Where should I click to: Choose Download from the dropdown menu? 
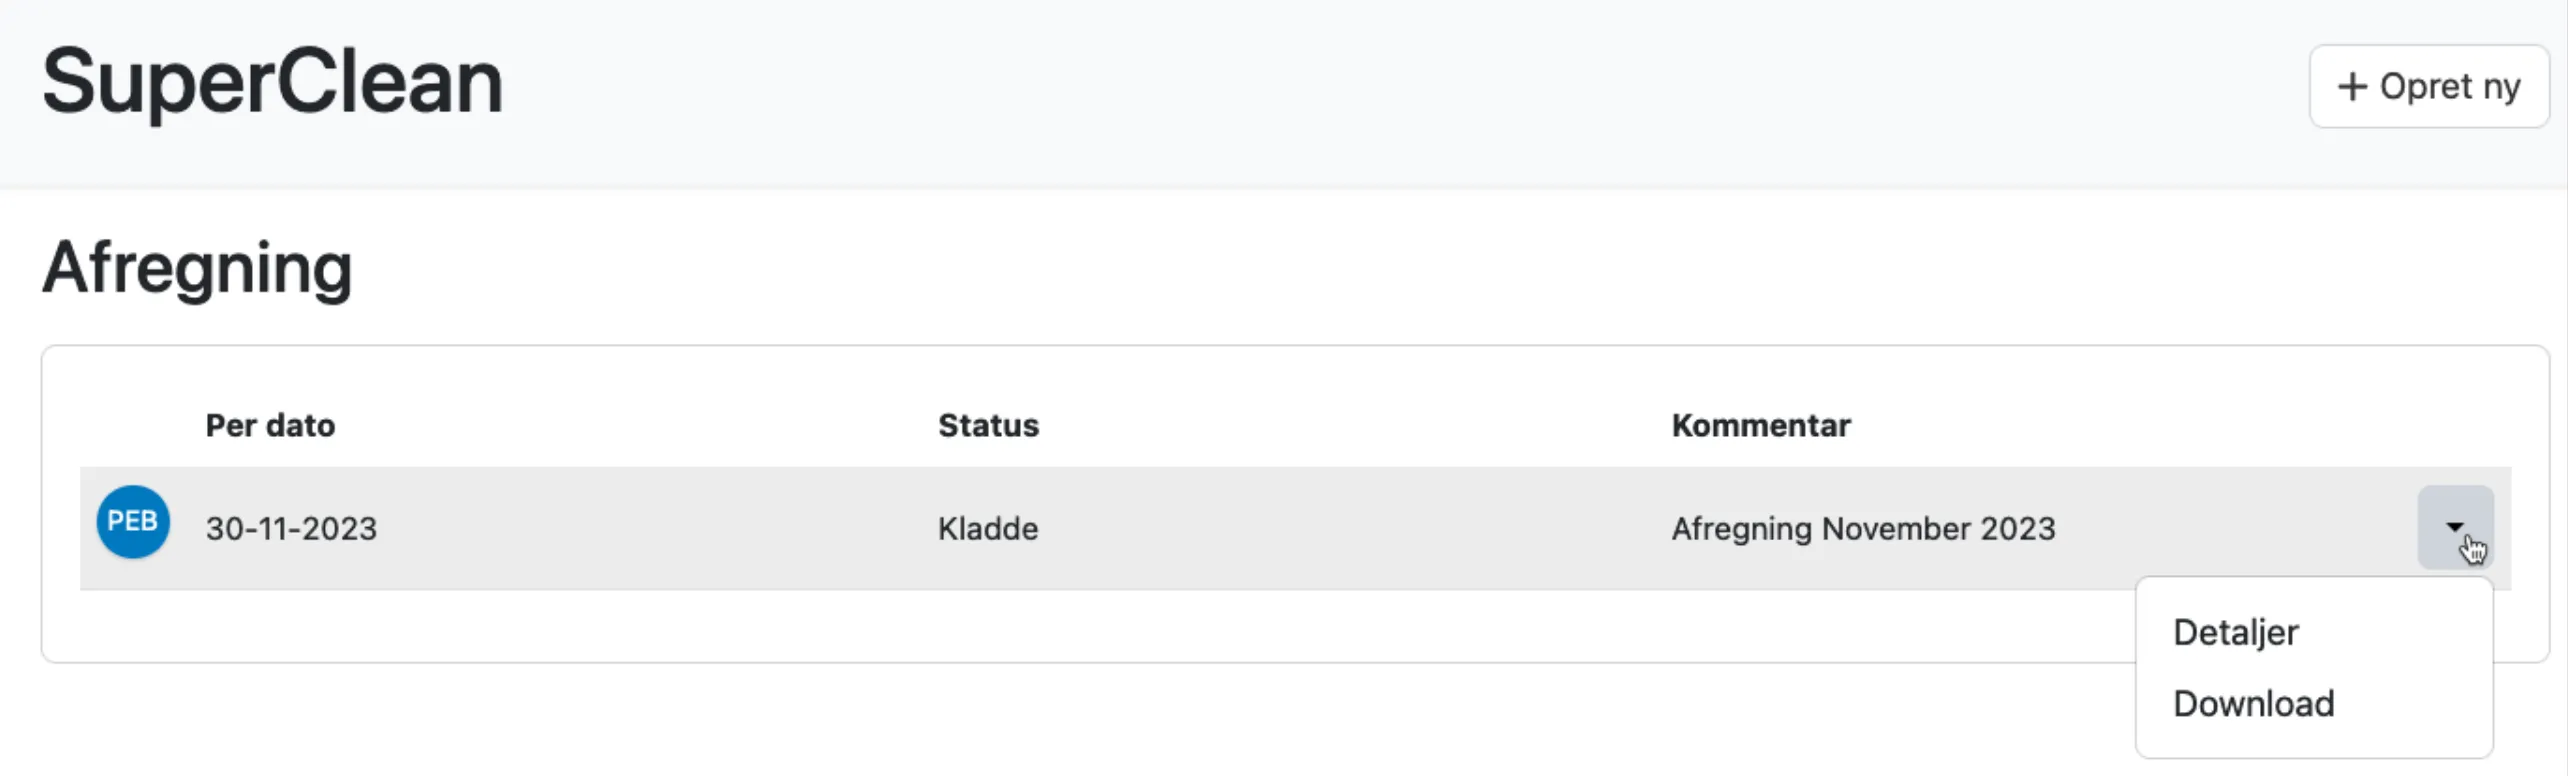pos(2254,704)
